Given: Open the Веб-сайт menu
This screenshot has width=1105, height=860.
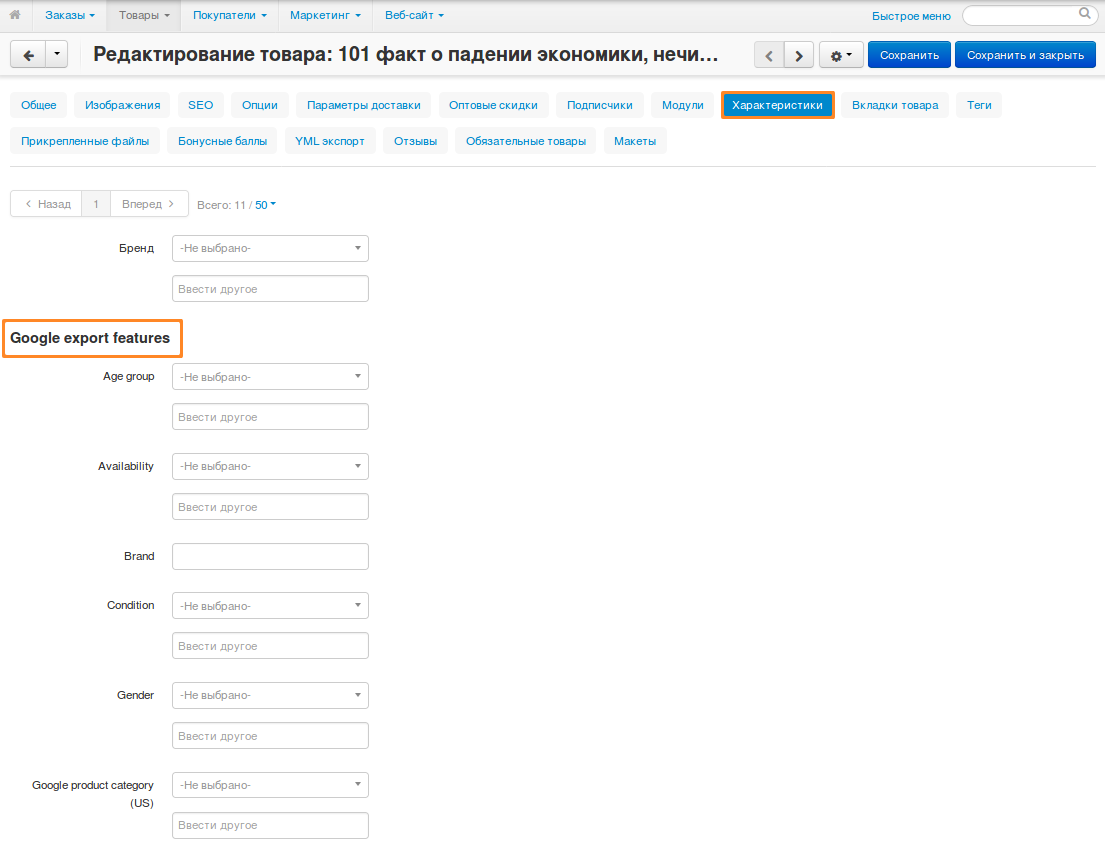Looking at the screenshot, I should (x=414, y=15).
